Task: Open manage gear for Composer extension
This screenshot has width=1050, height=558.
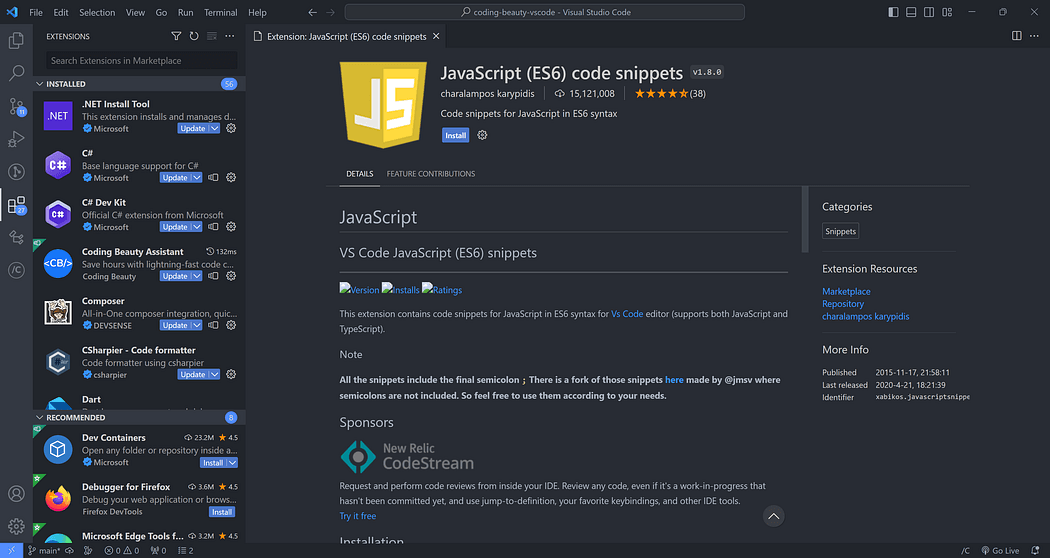Action: coord(231,325)
